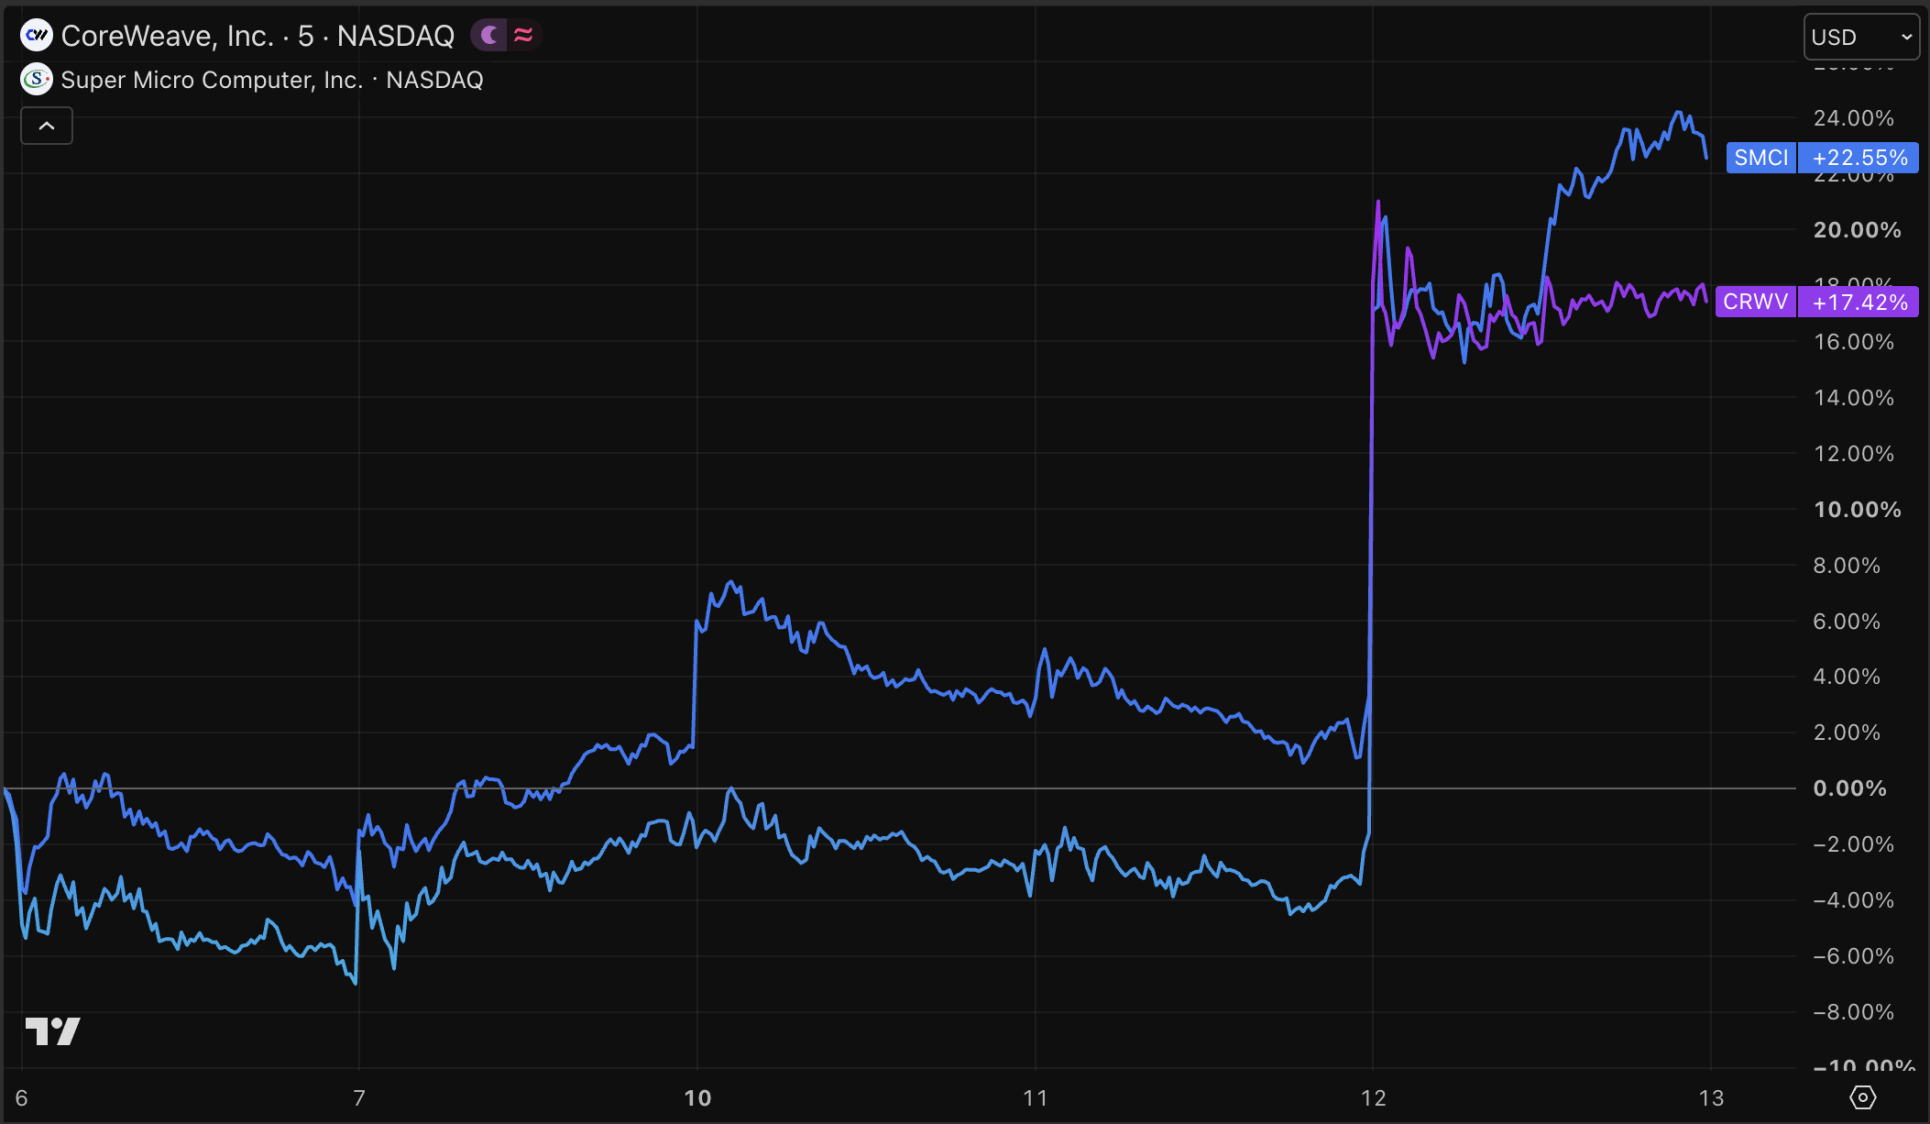Click the bold 0.00% baseline label

1849,789
